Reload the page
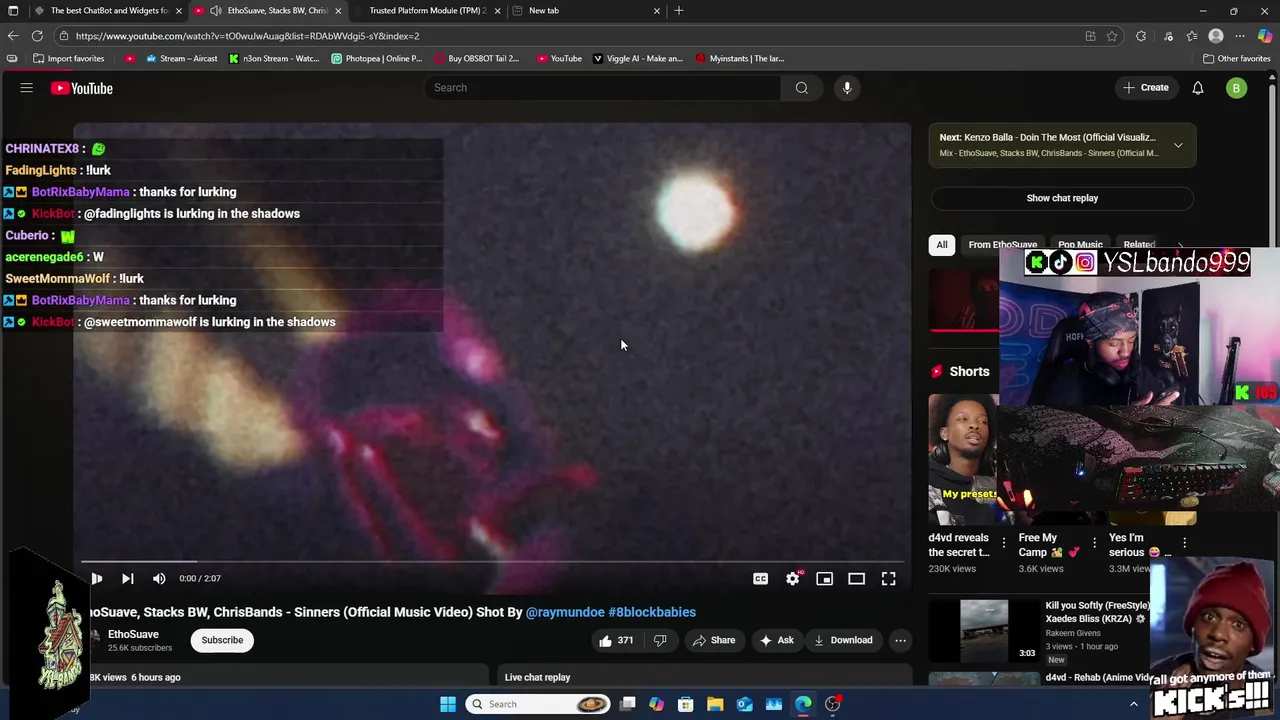Image resolution: width=1280 pixels, height=720 pixels. tap(37, 36)
